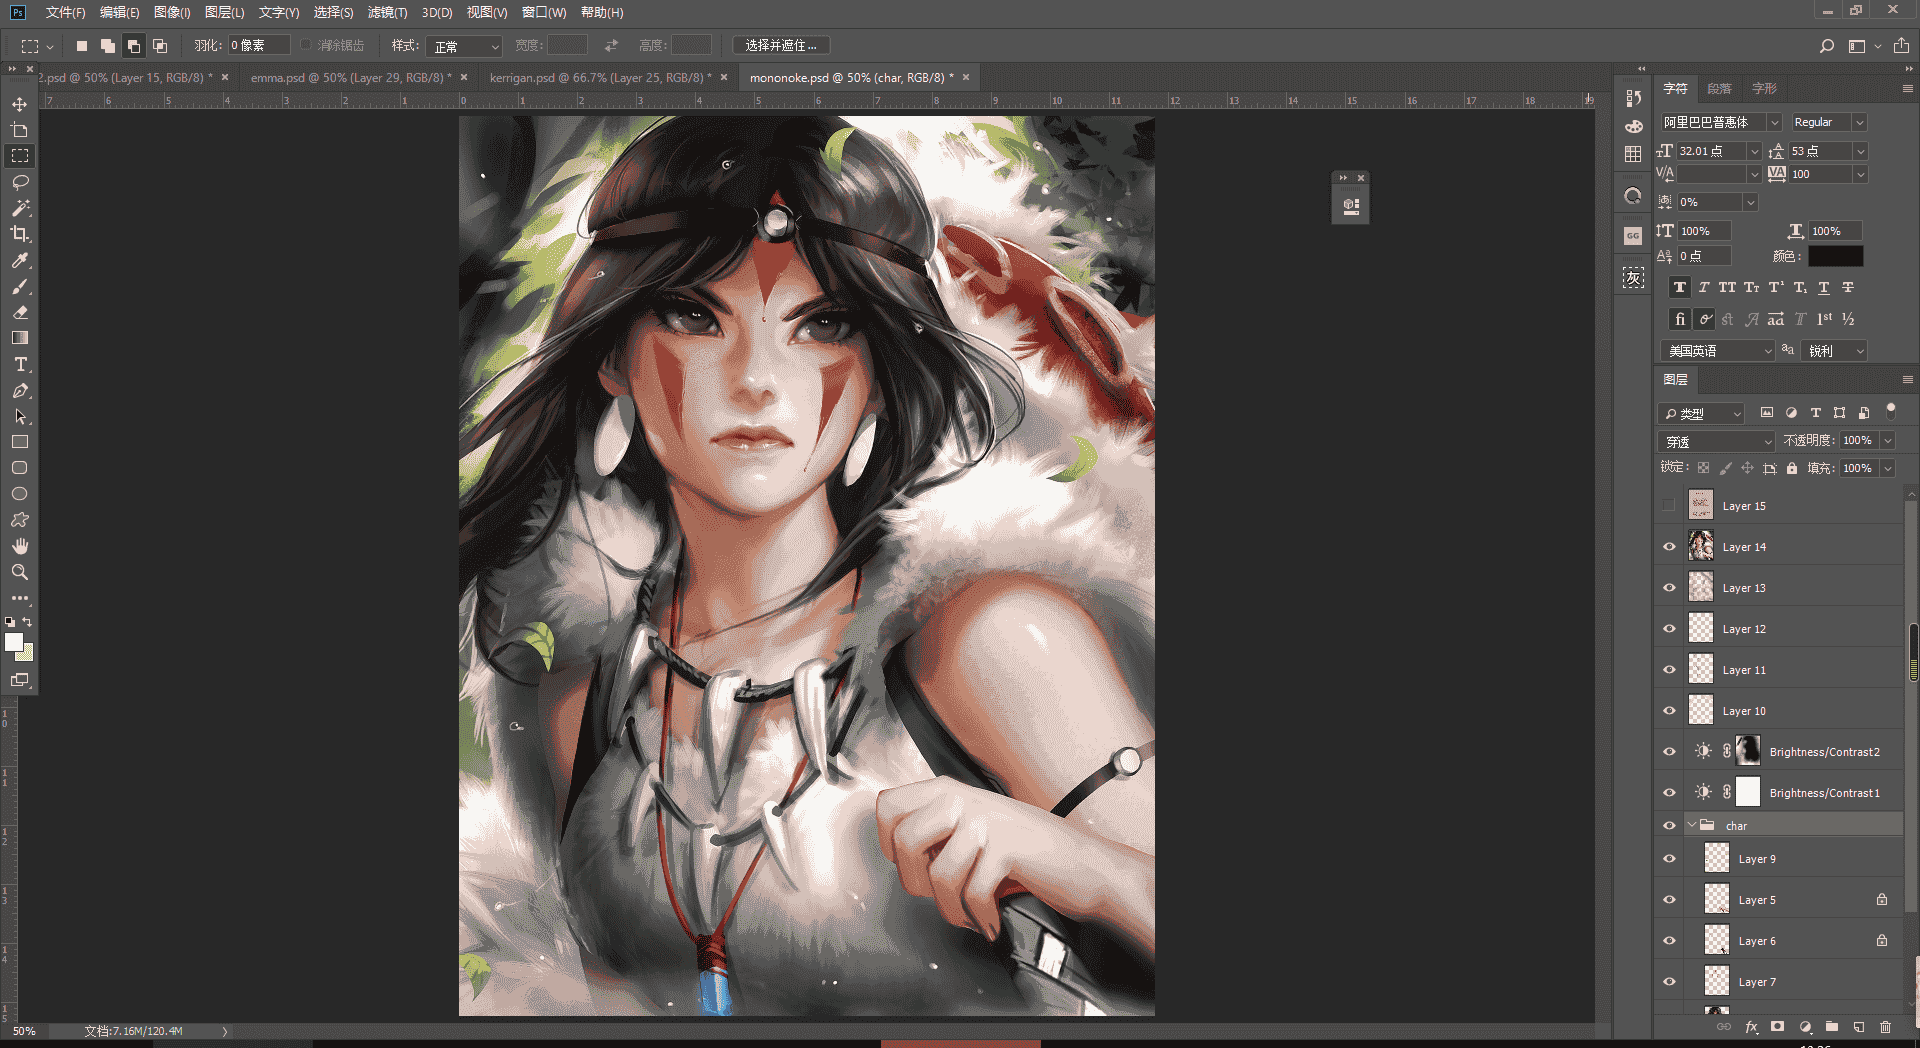1920x1048 pixels.
Task: Click the 羽化 feather input field
Action: point(259,45)
